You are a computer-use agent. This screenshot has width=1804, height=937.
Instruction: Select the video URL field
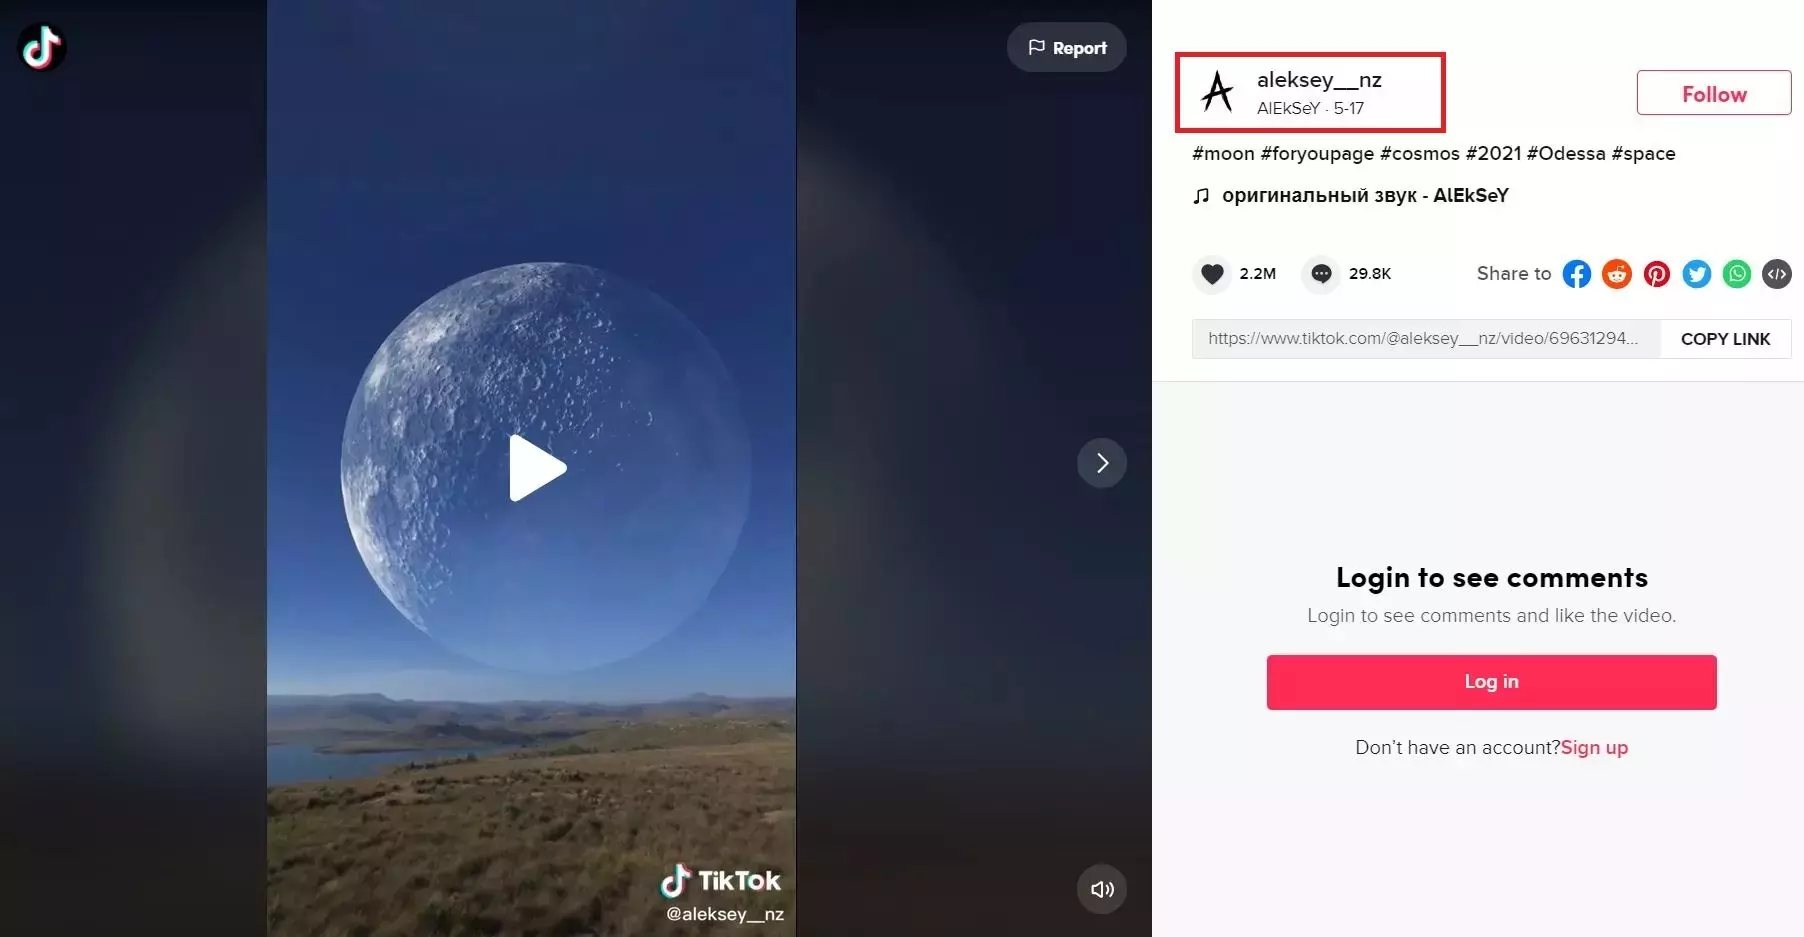[1426, 339]
